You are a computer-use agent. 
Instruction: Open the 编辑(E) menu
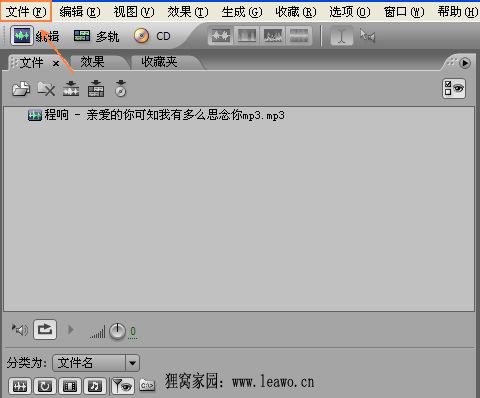tap(80, 12)
